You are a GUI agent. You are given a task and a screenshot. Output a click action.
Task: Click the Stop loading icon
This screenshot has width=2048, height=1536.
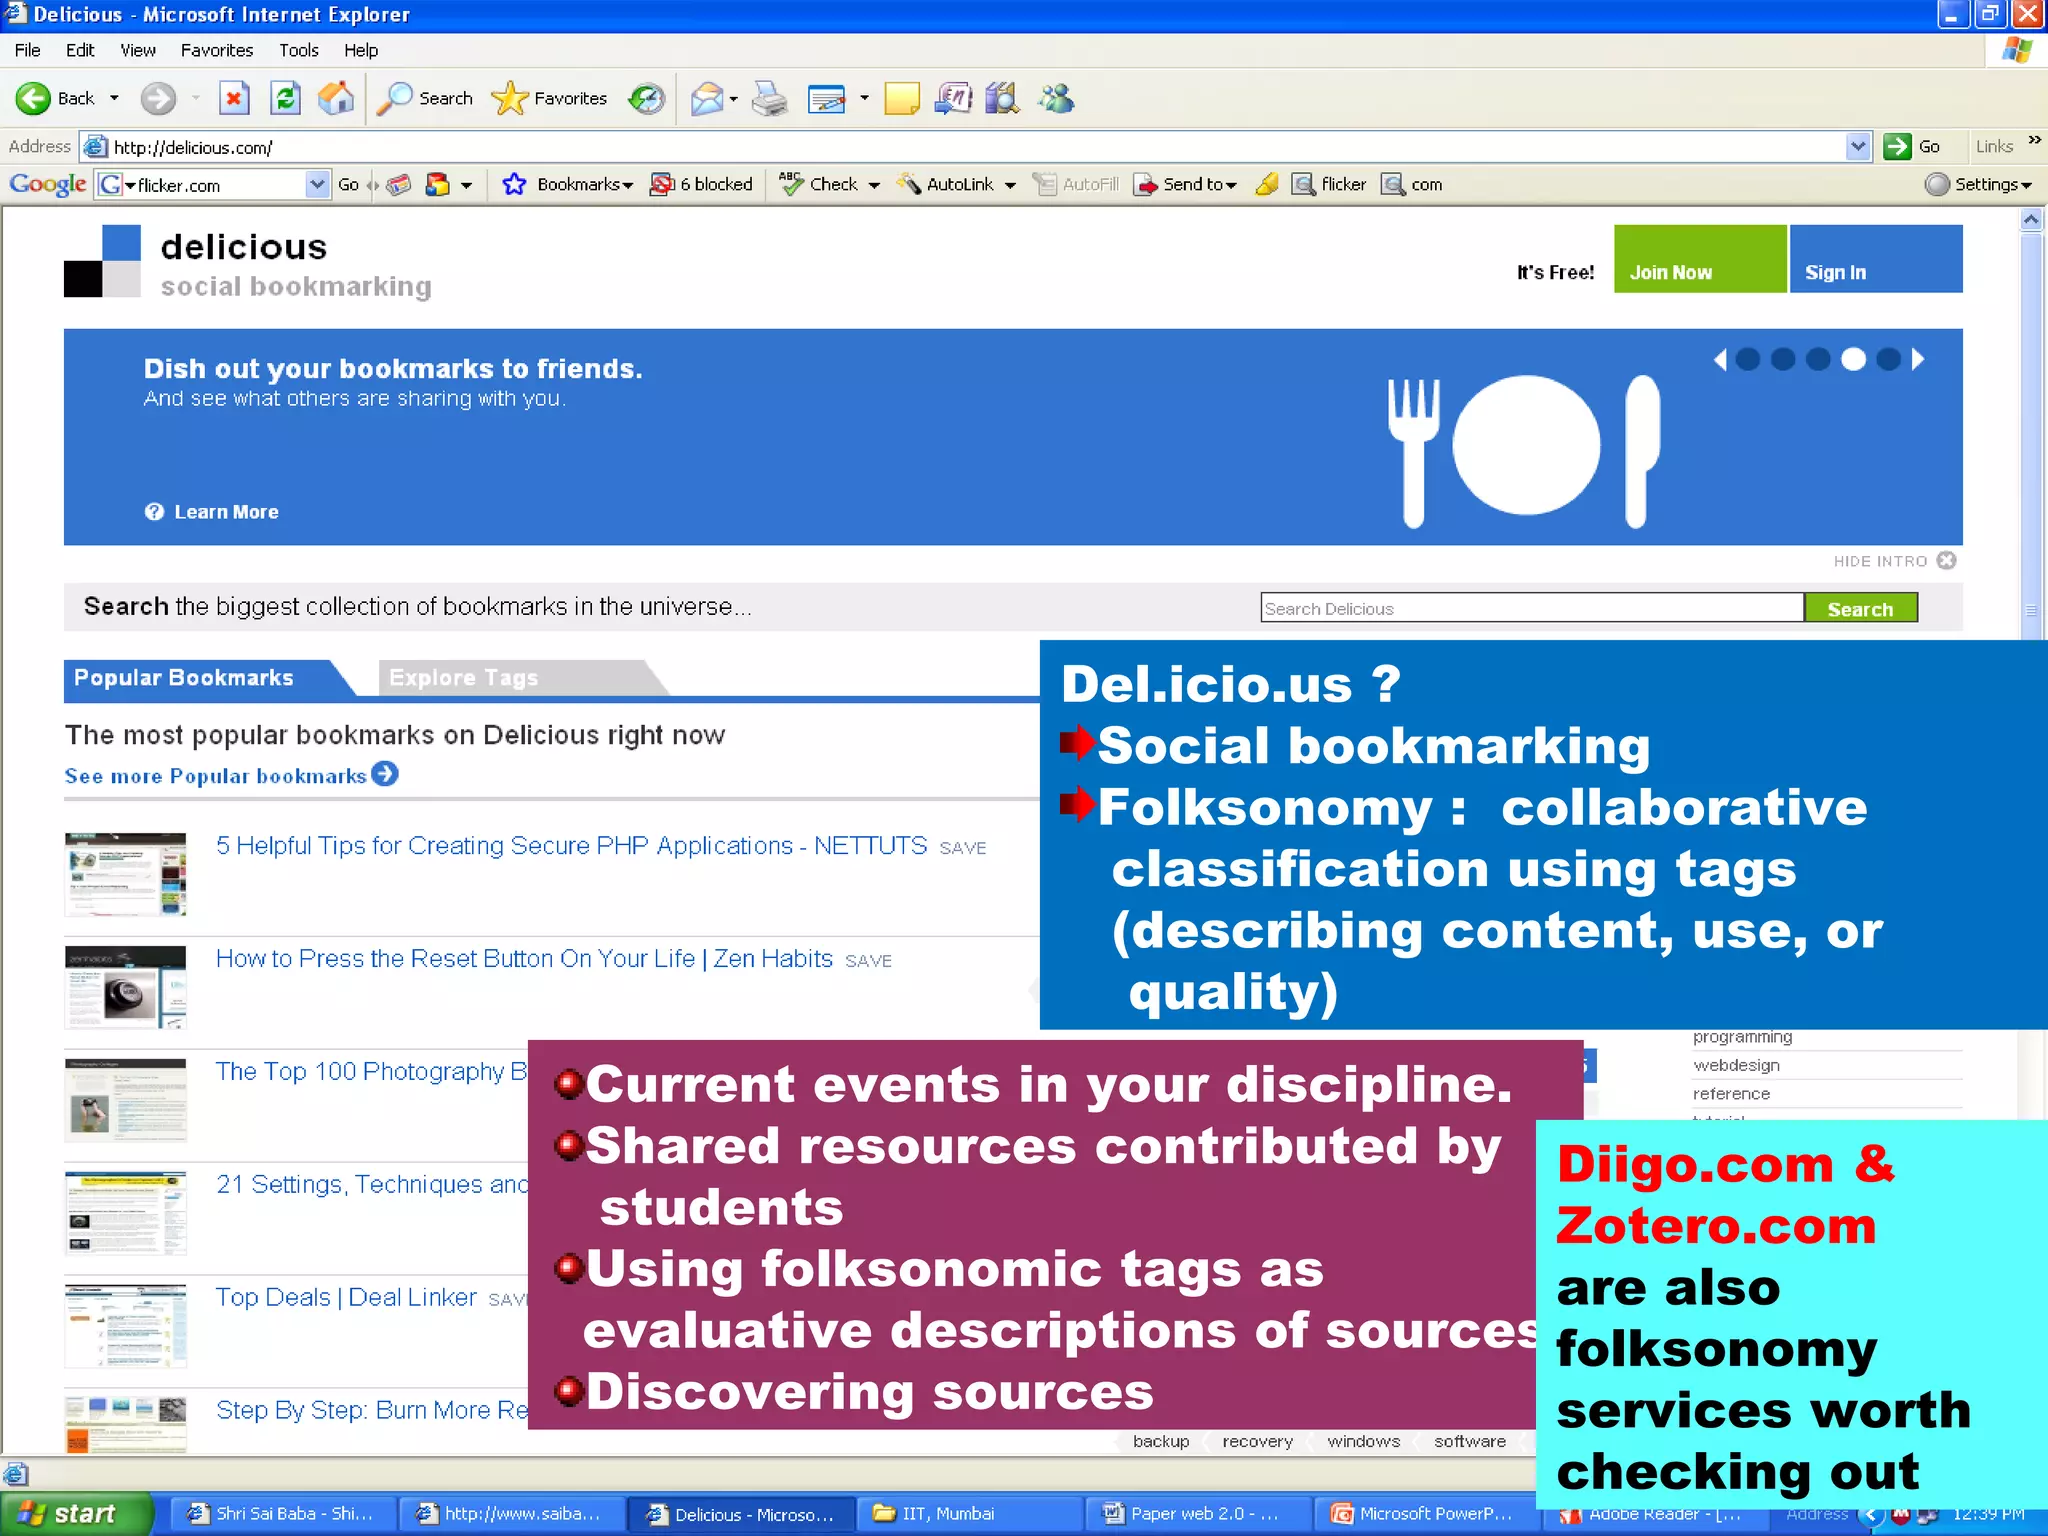[233, 98]
